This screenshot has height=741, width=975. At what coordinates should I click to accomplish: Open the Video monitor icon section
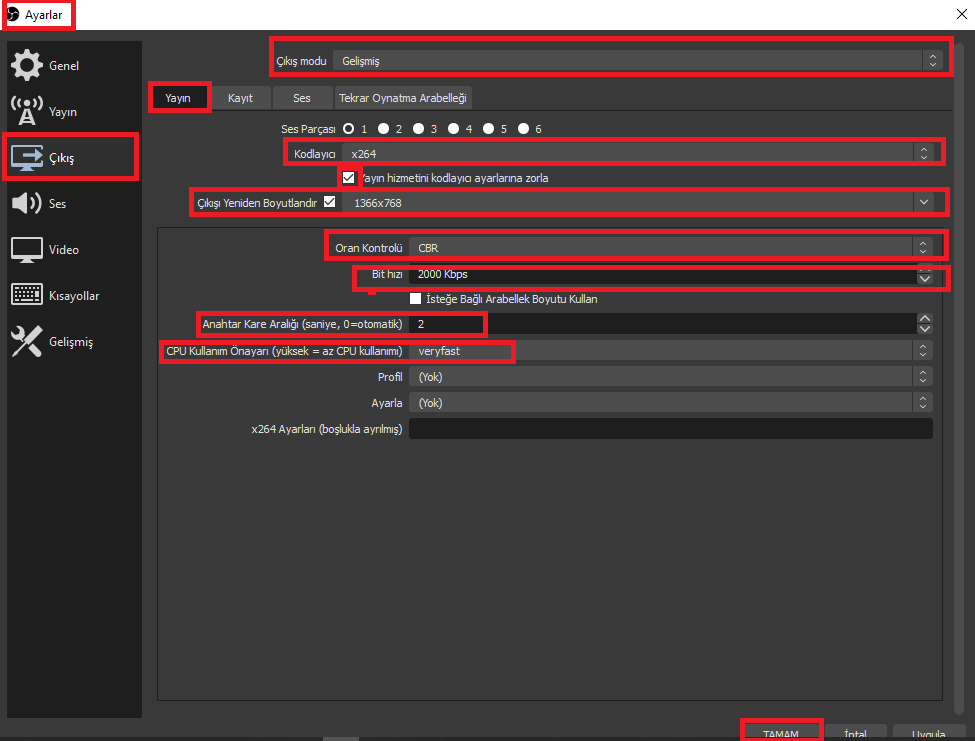click(x=27, y=250)
